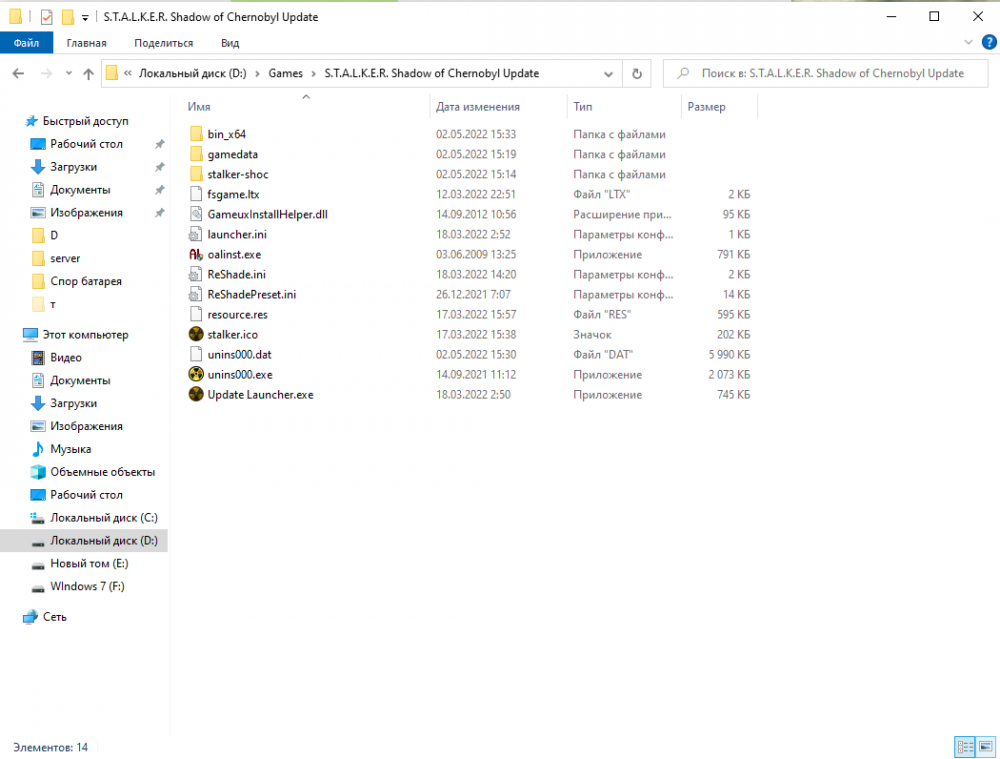Go back with the left arrow

pos(18,73)
